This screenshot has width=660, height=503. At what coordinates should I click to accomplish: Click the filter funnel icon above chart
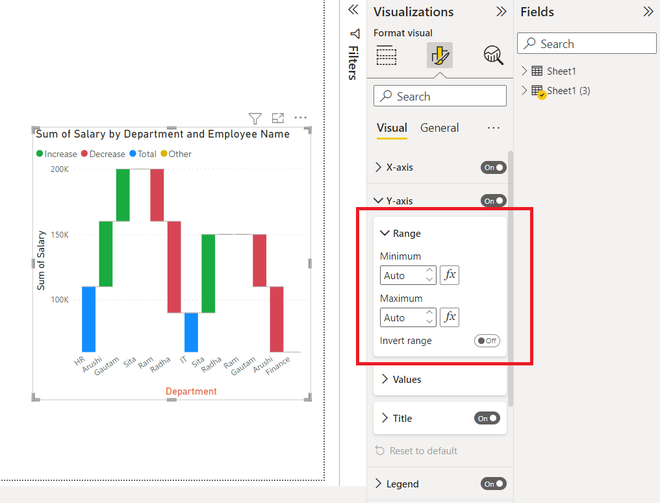255,119
